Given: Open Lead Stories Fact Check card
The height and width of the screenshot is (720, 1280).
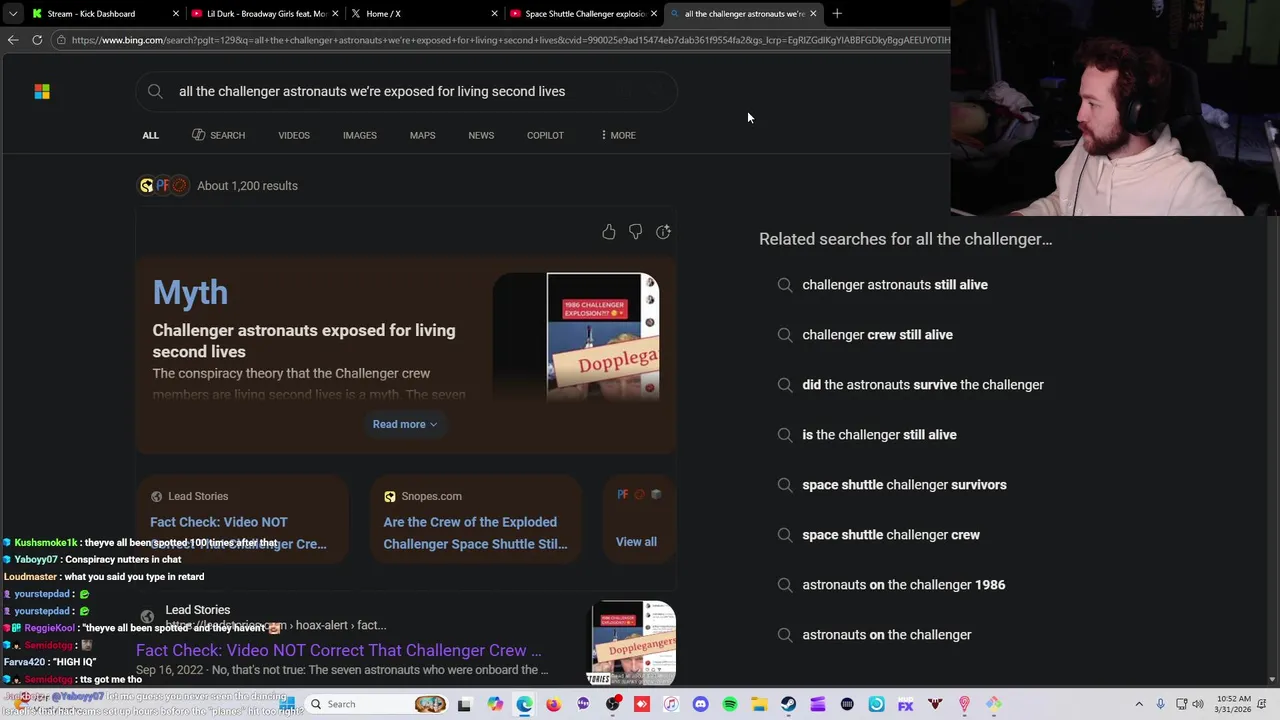Looking at the screenshot, I should 241,520.
